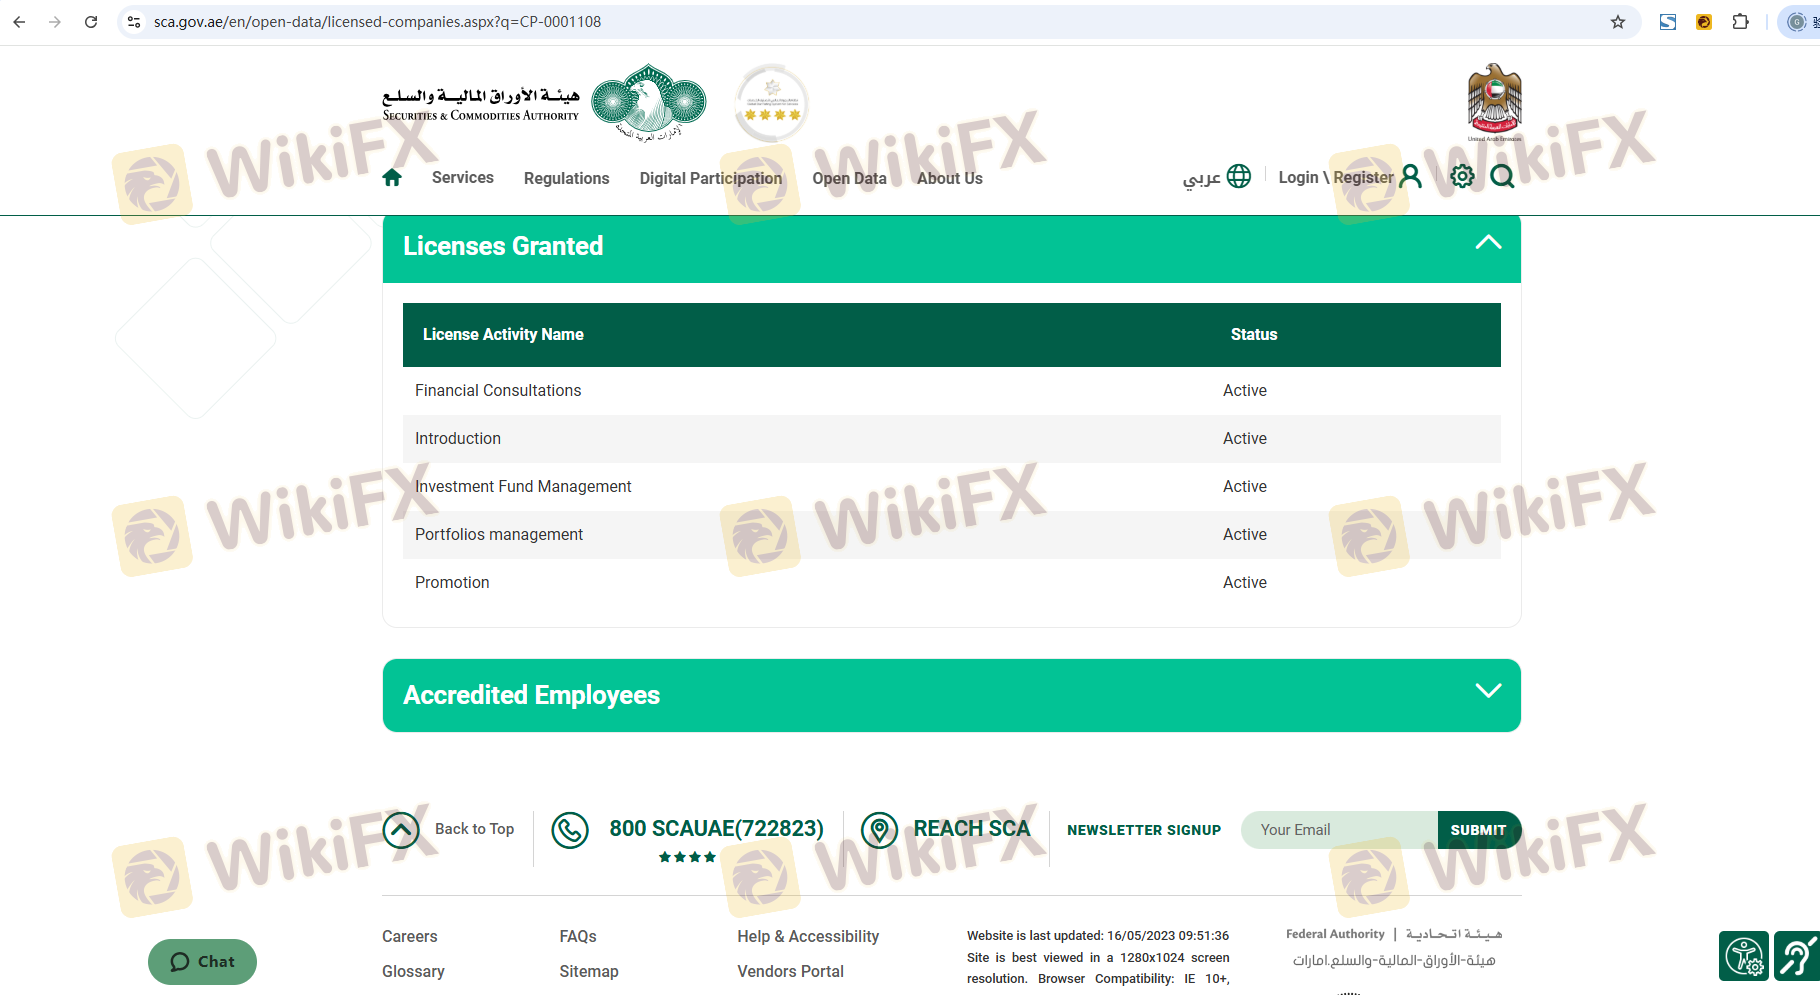
Task: Open the Open Data menu
Action: coord(849,179)
